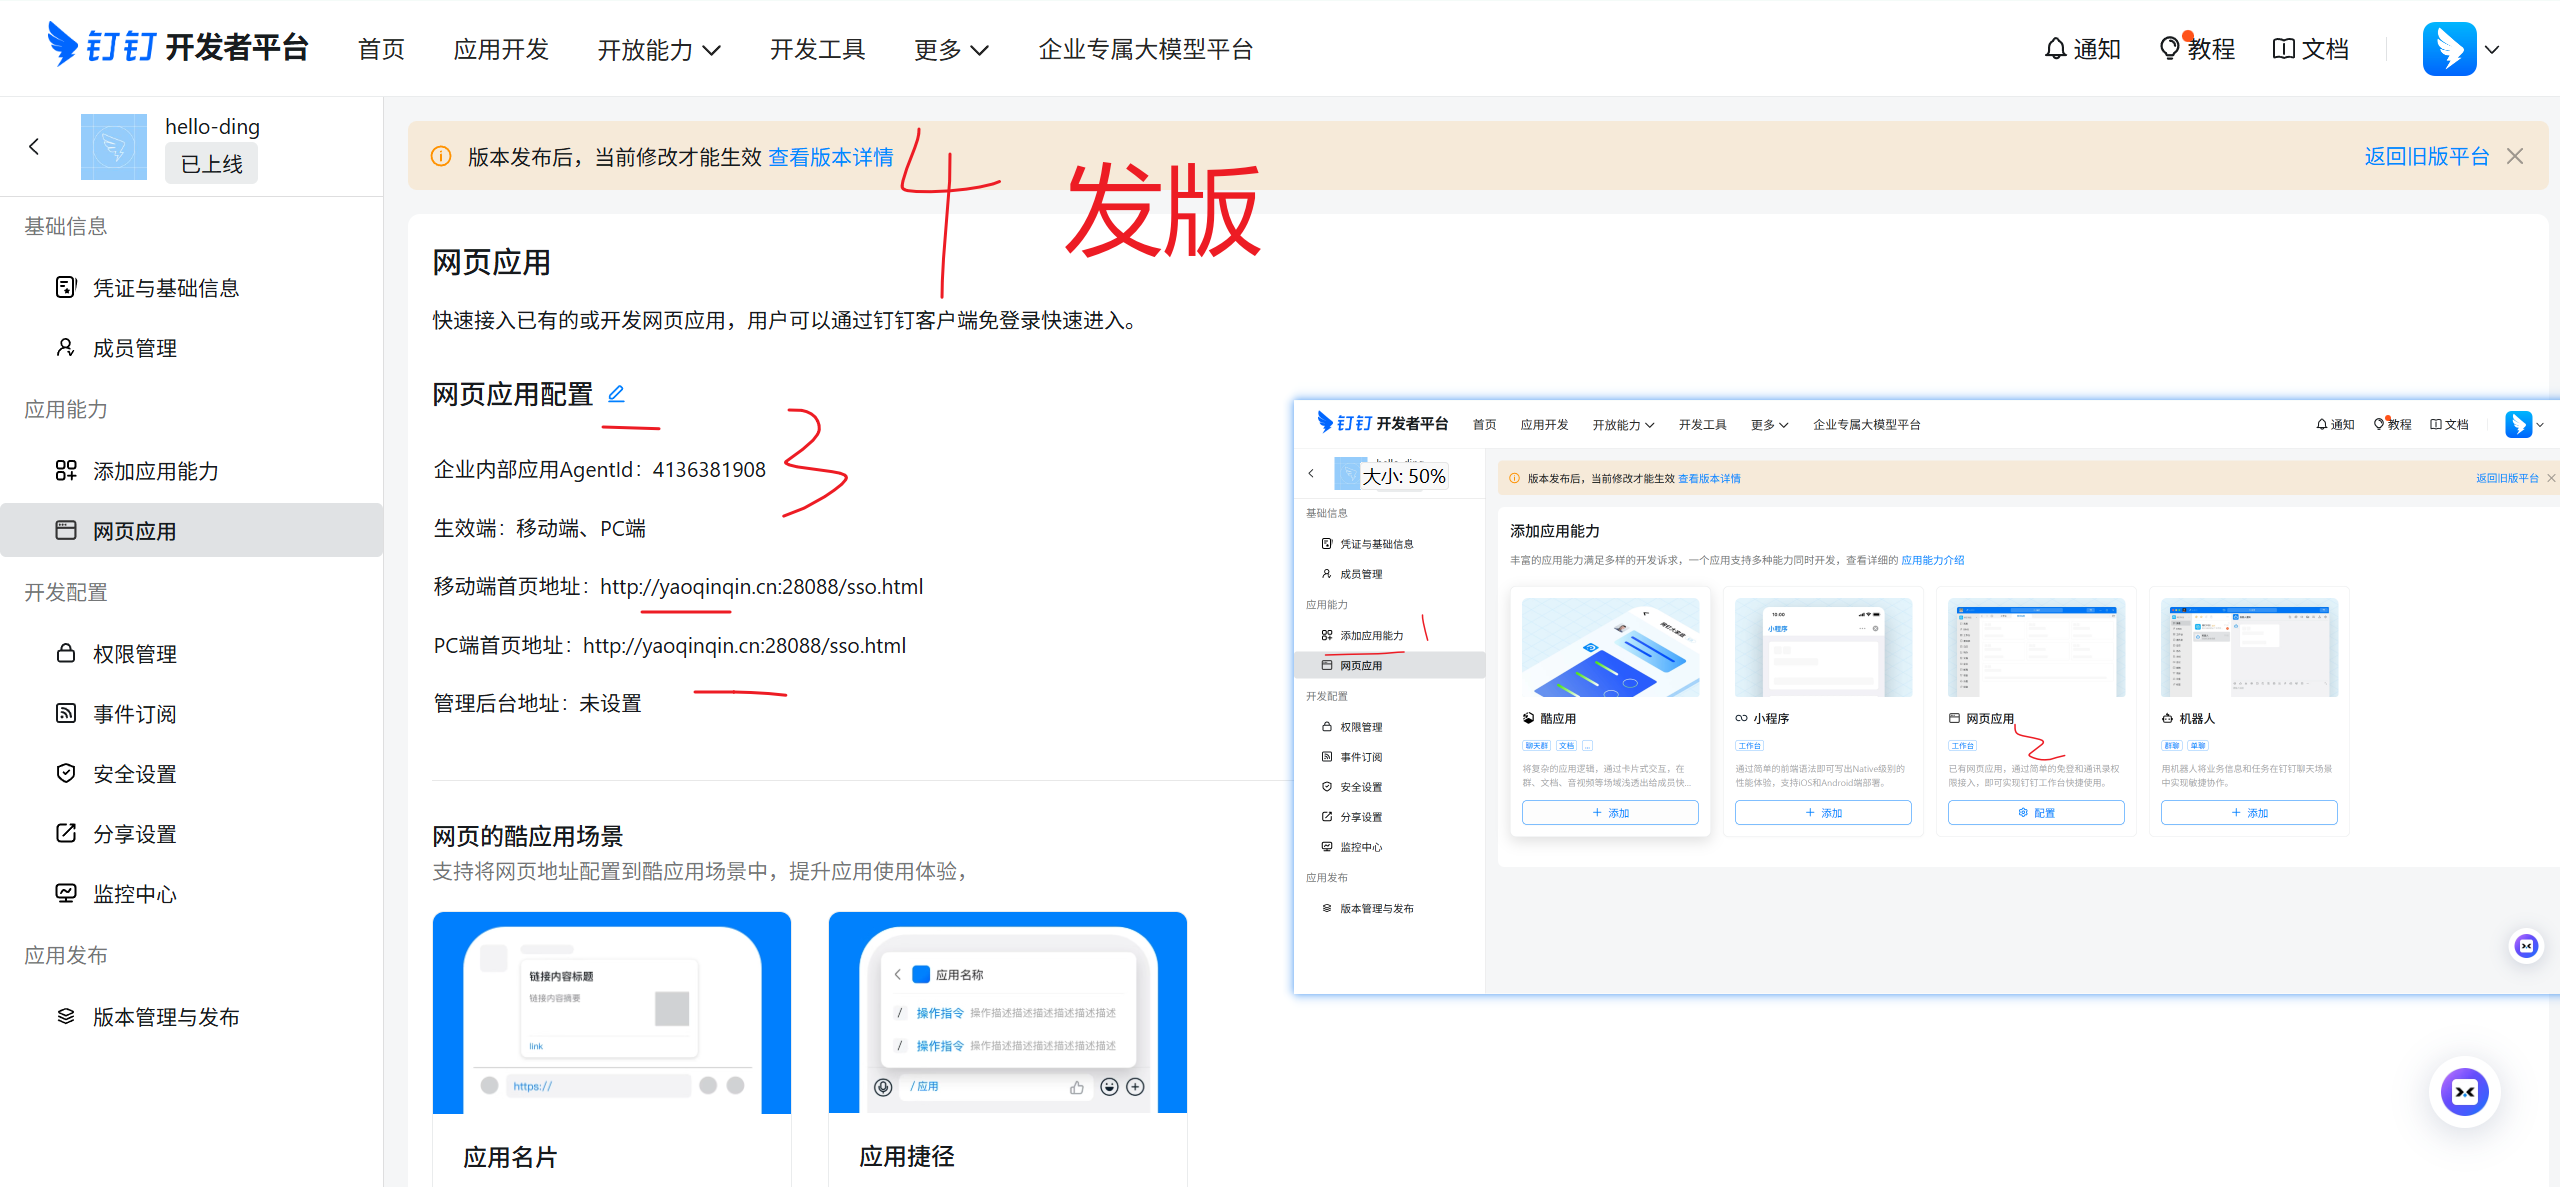Open 通知 bell in top bar
Screen dimensions: 2560x1187
tap(2082, 49)
